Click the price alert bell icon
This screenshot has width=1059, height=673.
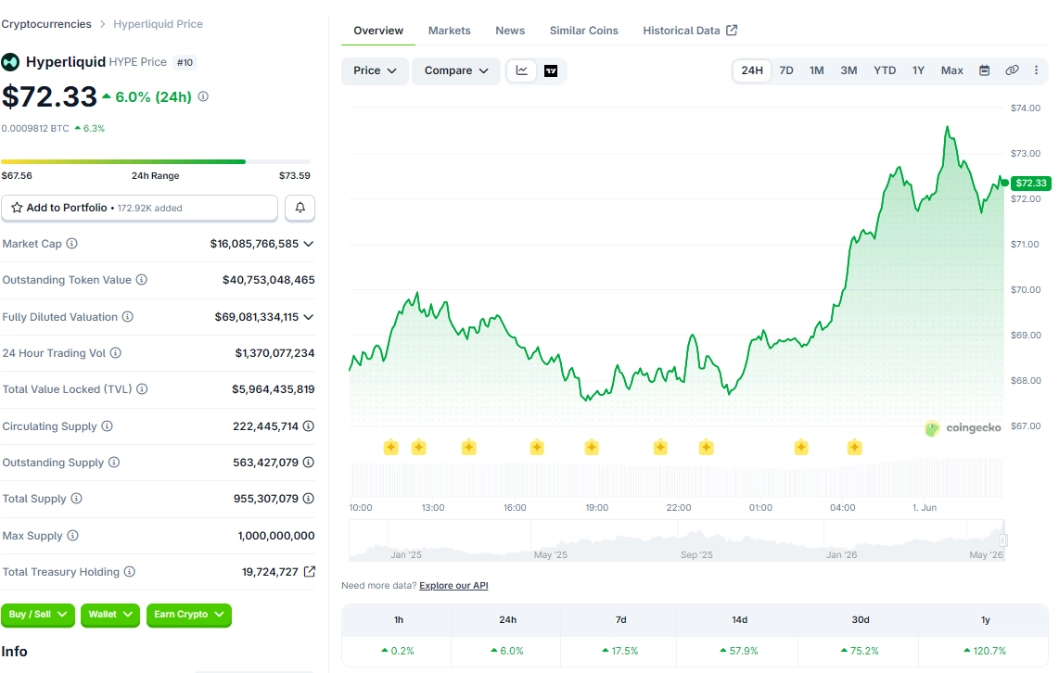pos(300,207)
